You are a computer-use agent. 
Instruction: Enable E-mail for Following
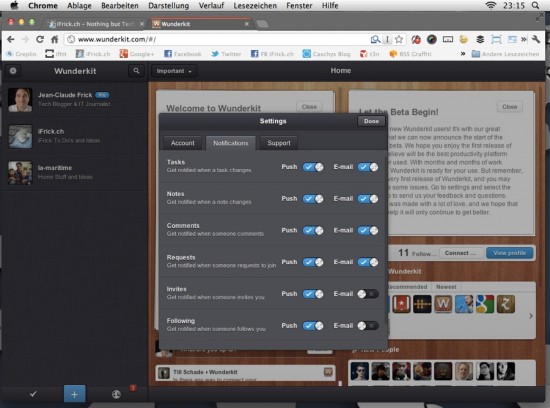pyautogui.click(x=368, y=326)
